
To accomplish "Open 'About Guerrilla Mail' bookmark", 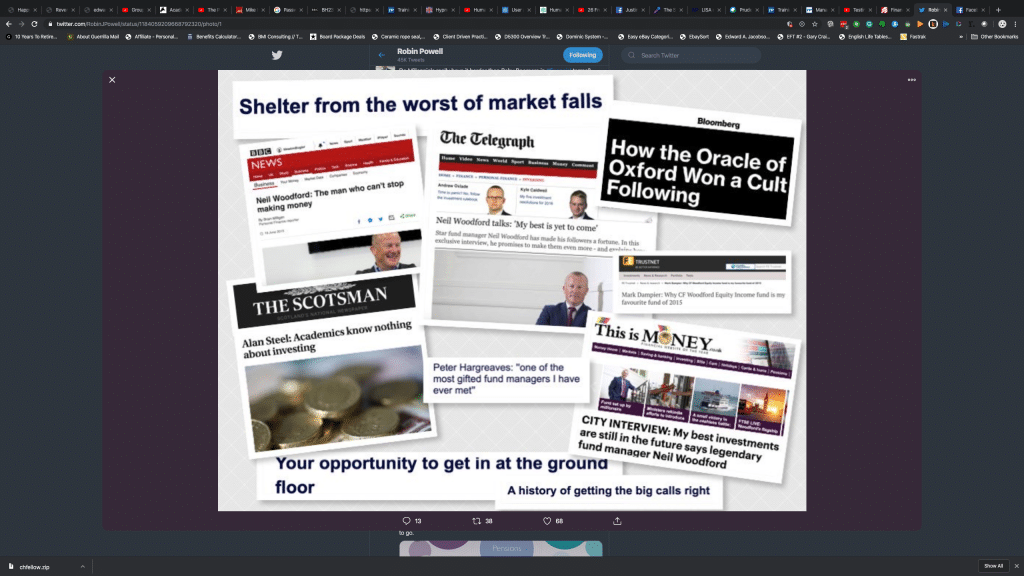I will pos(93,37).
